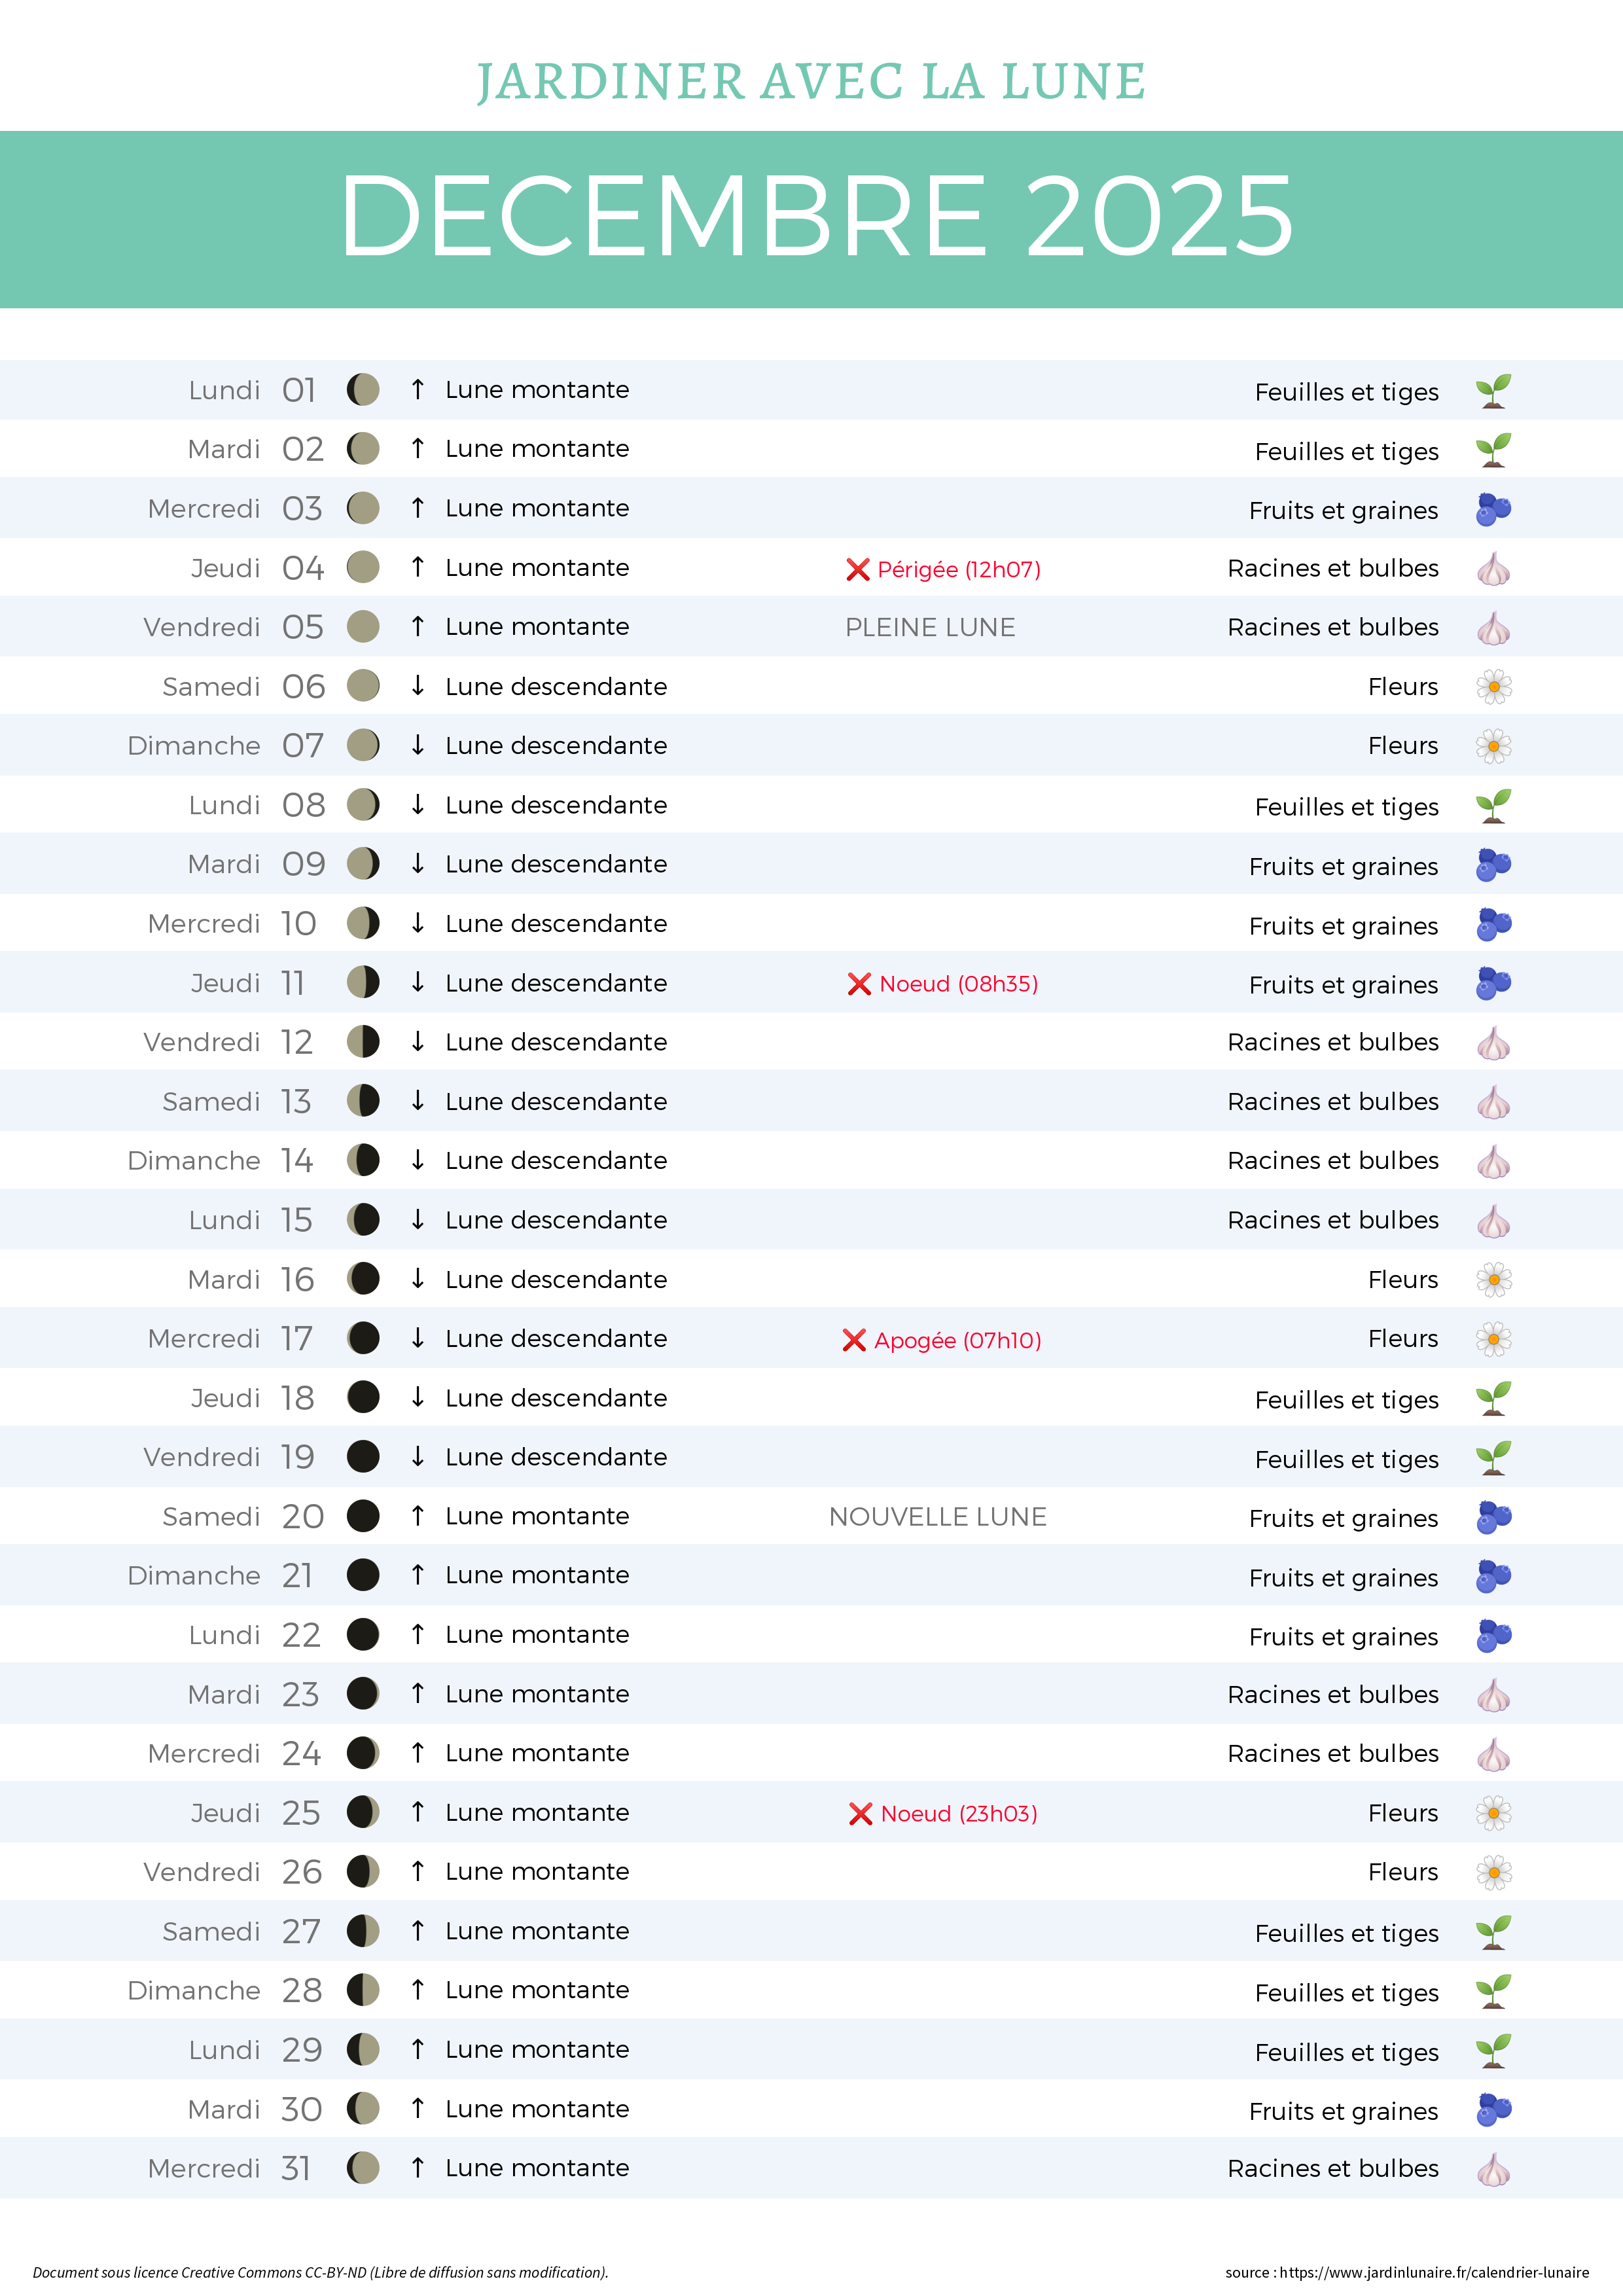Click the half moon icon for Jeudi 11
The width and height of the screenshot is (1623, 2296).
coord(363,983)
